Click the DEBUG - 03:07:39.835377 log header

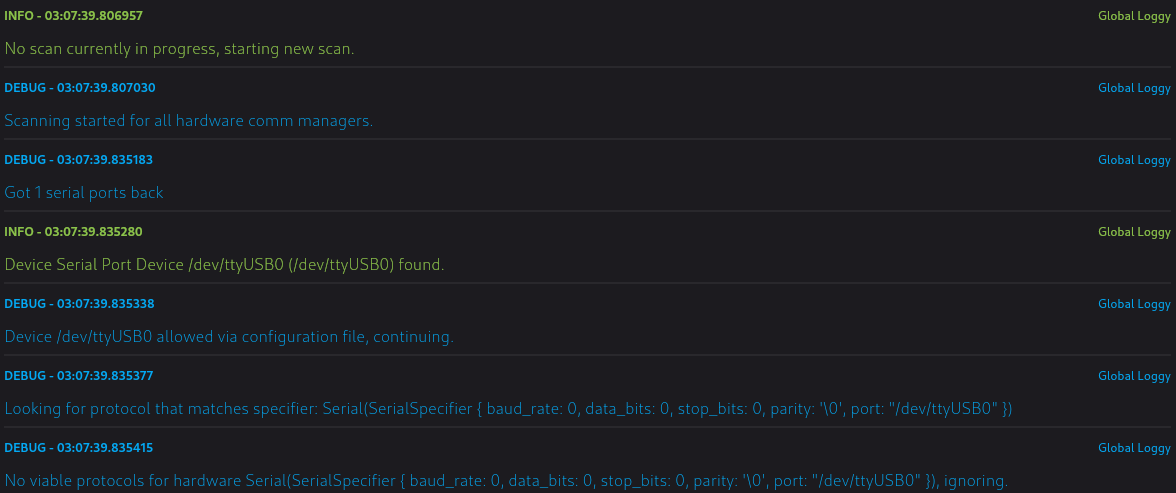(x=79, y=376)
